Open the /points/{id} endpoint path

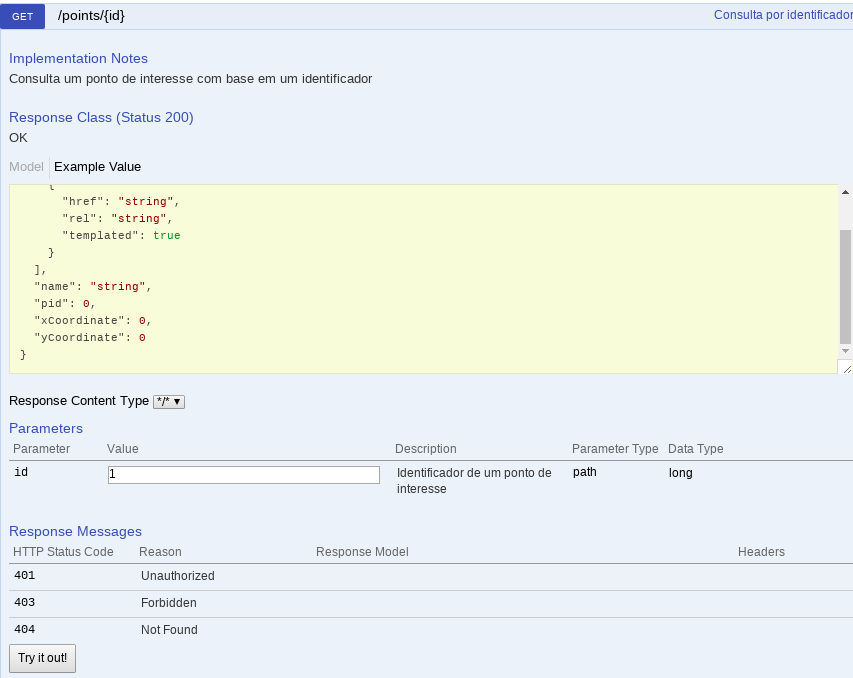[91, 16]
